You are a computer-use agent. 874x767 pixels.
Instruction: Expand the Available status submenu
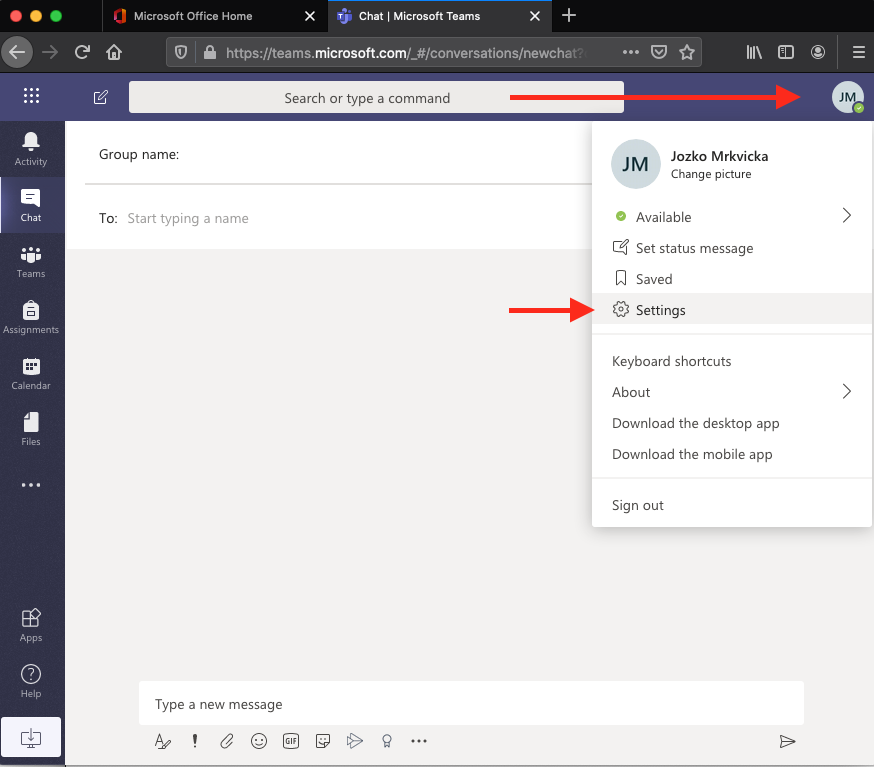pyautogui.click(x=846, y=216)
